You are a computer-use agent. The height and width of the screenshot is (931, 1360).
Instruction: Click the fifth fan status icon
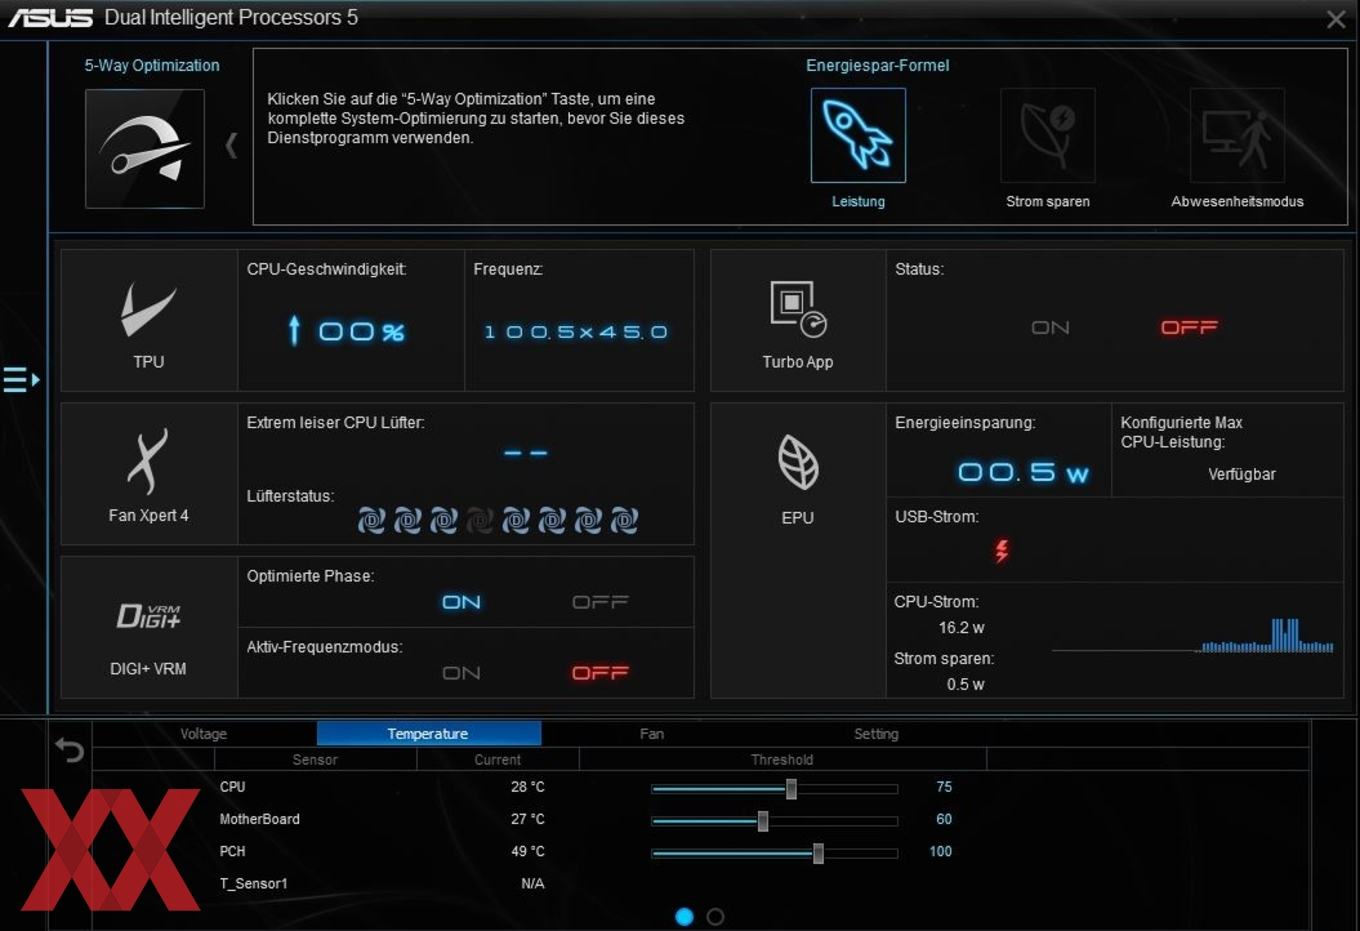click(x=516, y=520)
